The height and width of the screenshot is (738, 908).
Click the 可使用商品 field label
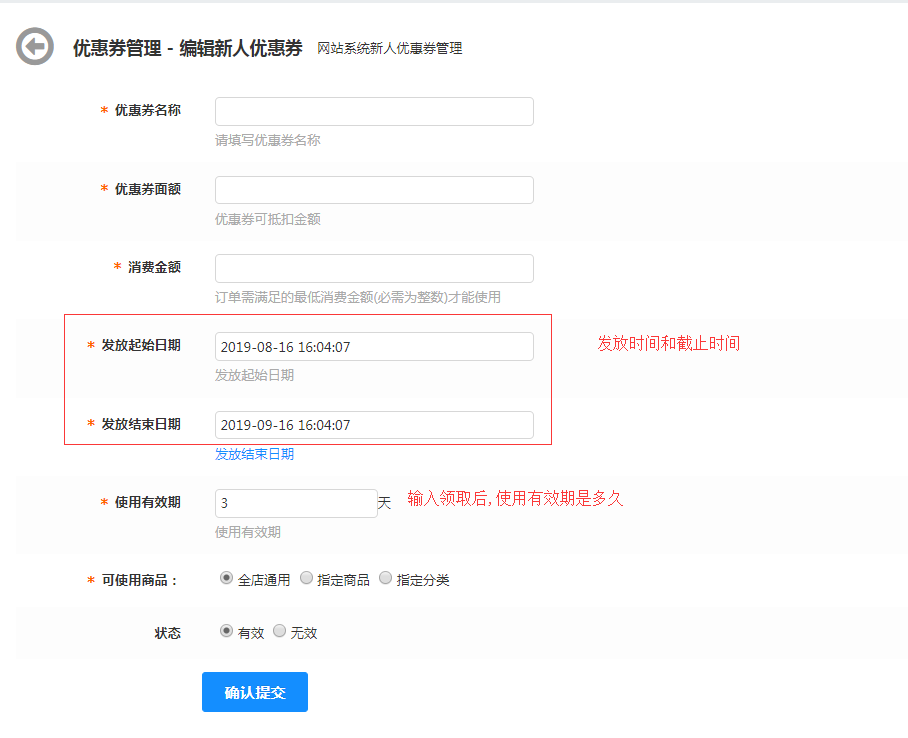pyautogui.click(x=138, y=580)
